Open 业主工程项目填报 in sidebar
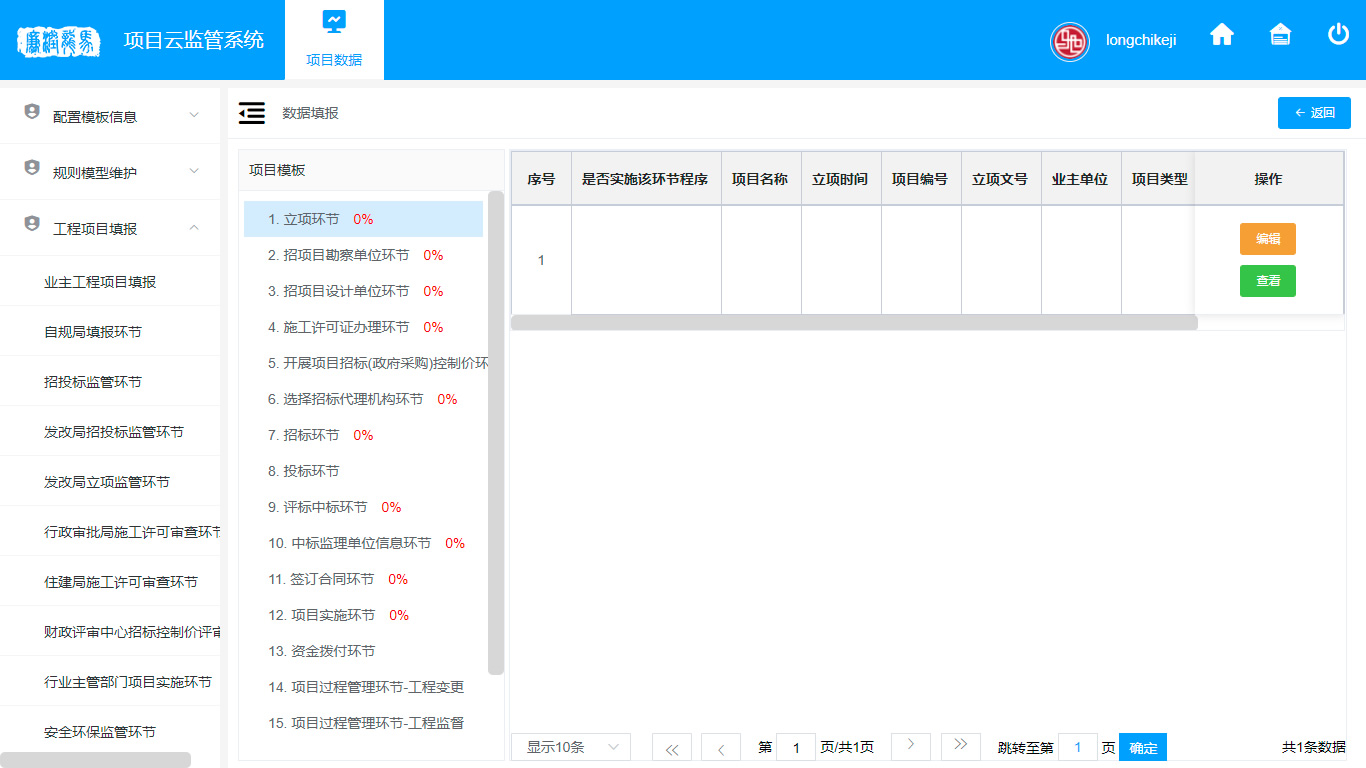This screenshot has width=1366, height=768. pos(100,282)
